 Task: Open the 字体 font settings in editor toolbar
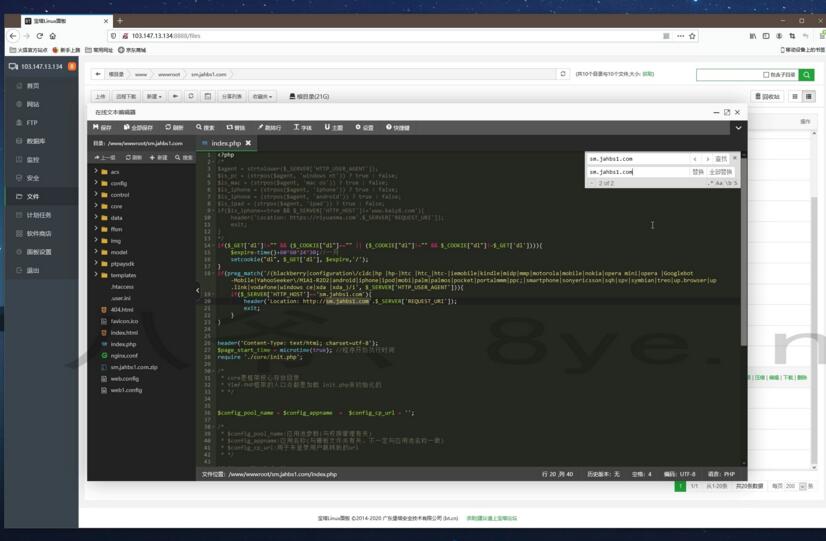[303, 128]
